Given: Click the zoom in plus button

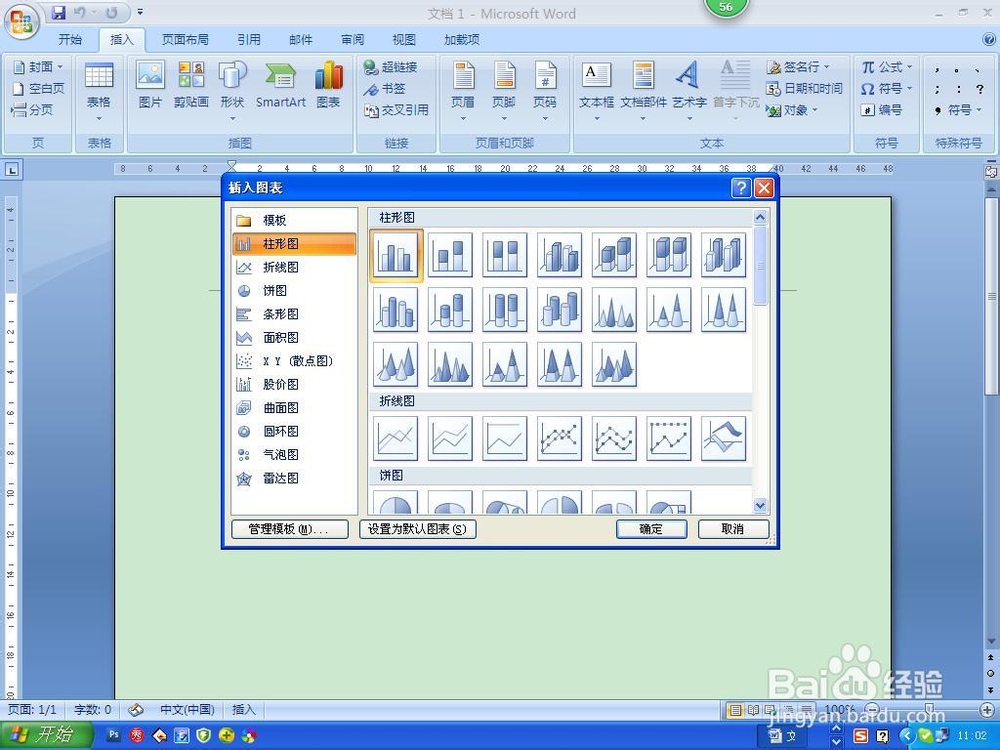Looking at the screenshot, I should 987,709.
